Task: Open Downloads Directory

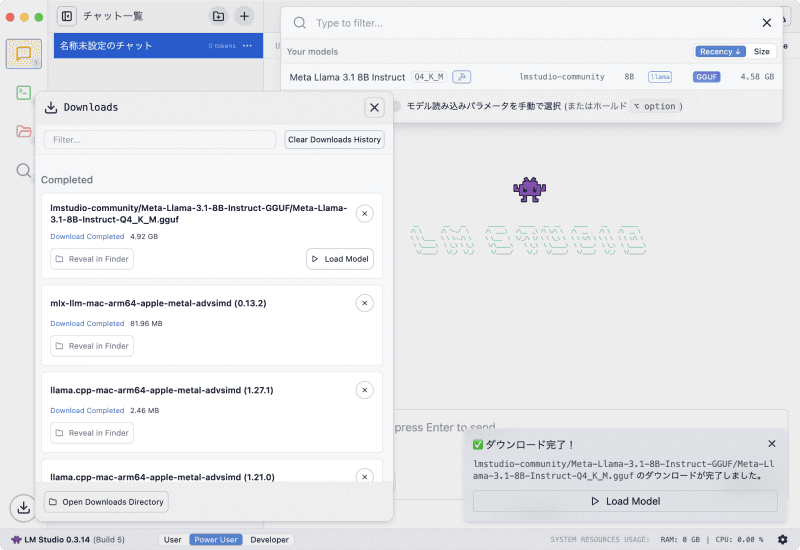Action: [106, 502]
